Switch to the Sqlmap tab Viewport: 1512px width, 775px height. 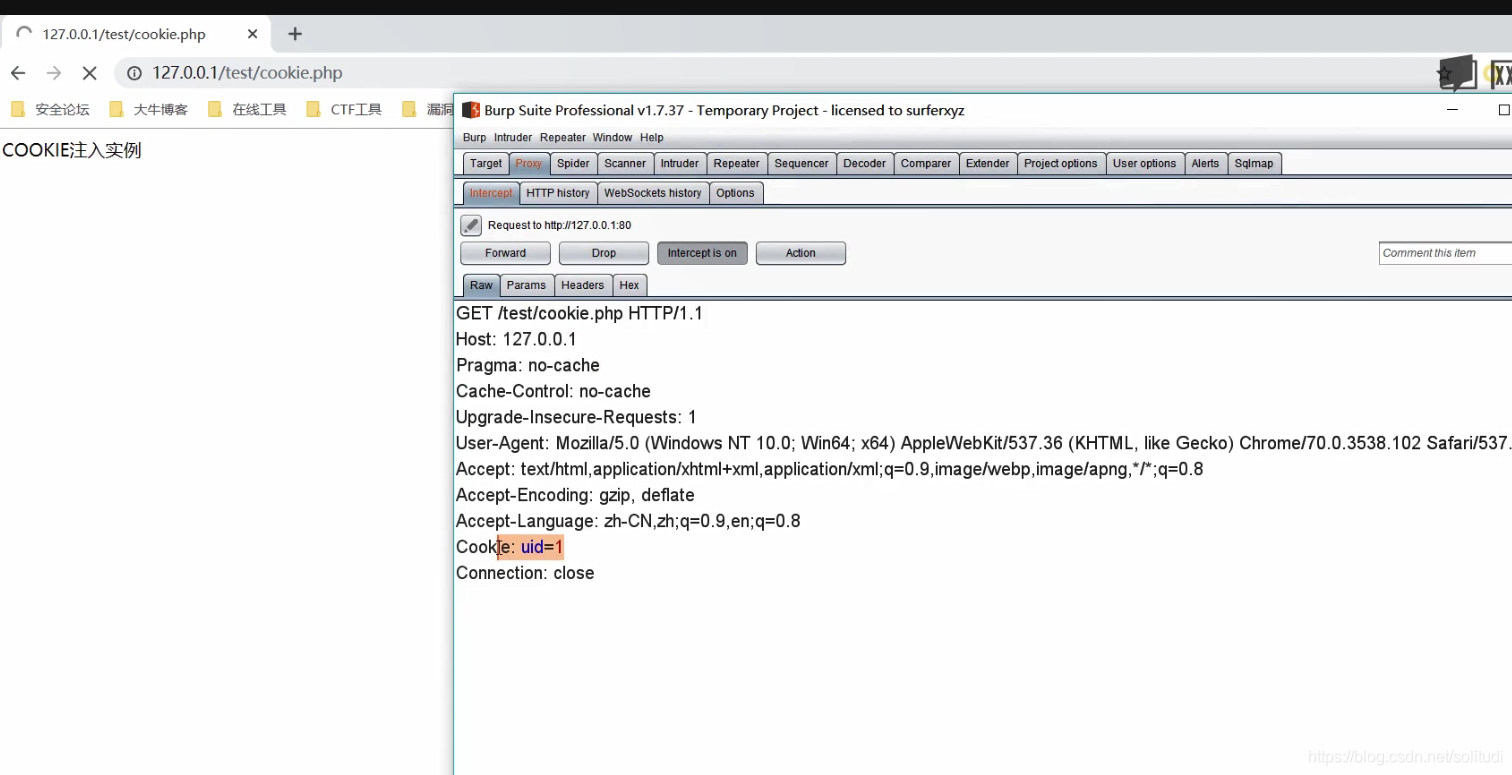[1254, 163]
